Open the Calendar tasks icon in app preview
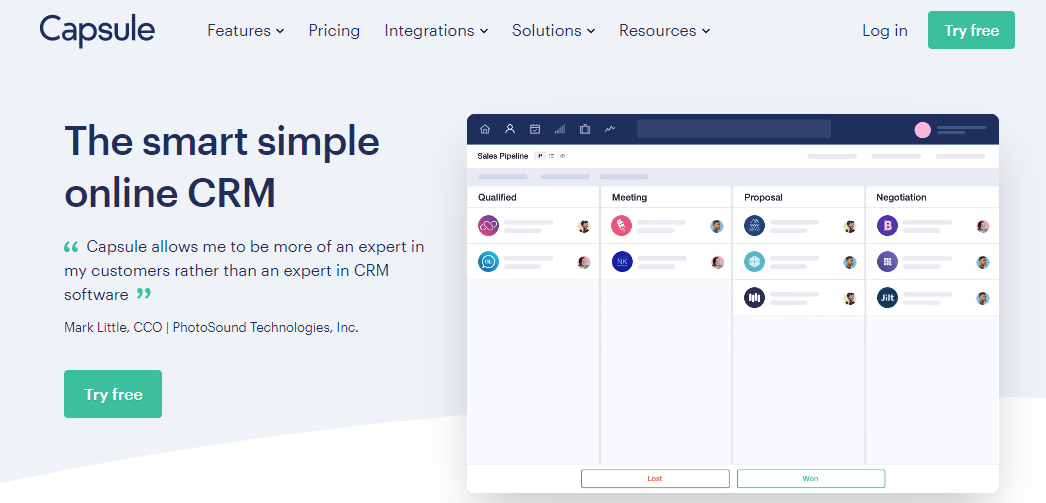Image resolution: width=1046 pixels, height=503 pixels. coord(534,129)
